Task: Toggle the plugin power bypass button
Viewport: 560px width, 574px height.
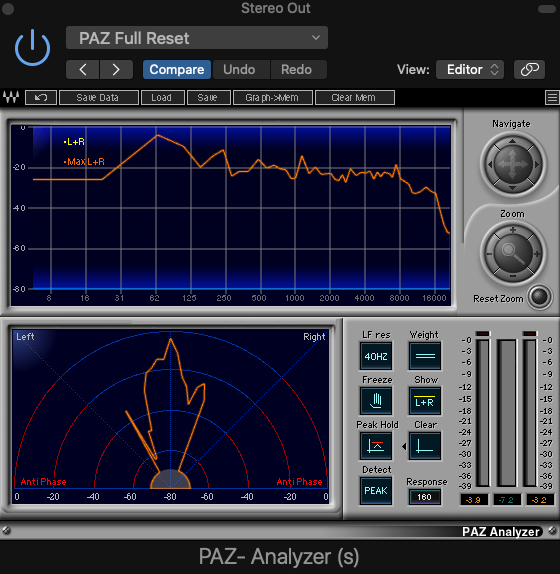Action: point(32,48)
